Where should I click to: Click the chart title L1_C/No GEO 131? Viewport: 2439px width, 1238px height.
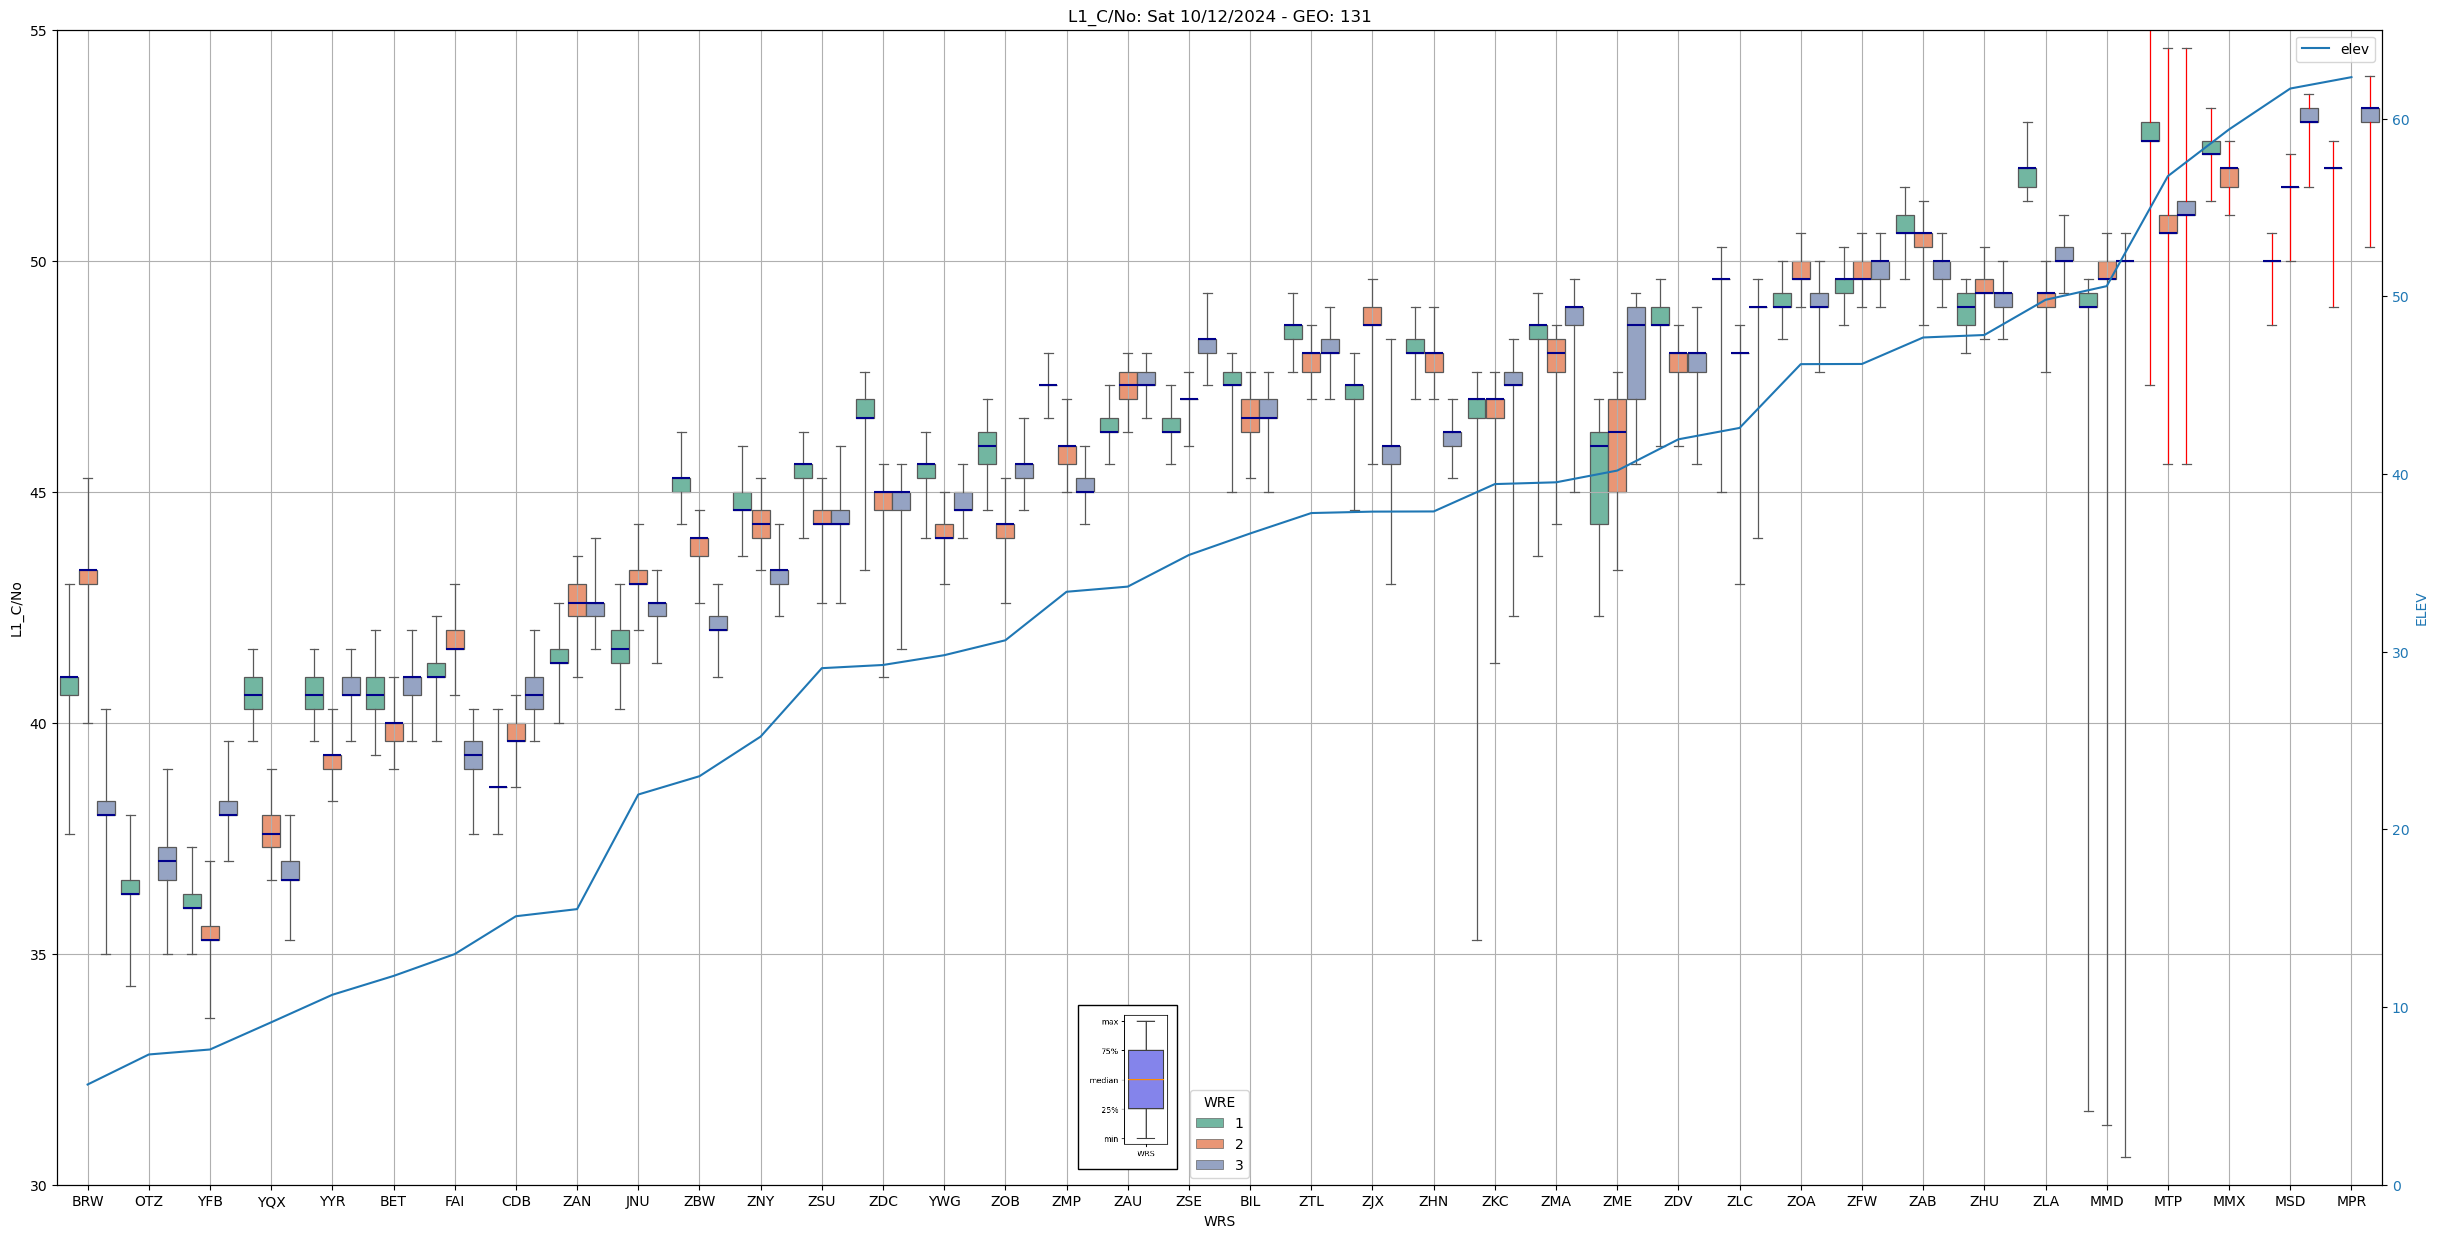(1219, 16)
